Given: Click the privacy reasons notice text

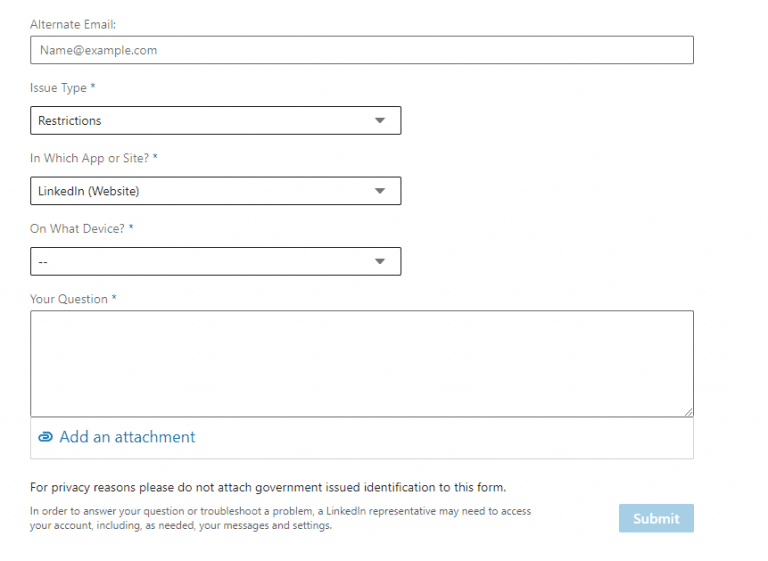Looking at the screenshot, I should pos(268,488).
